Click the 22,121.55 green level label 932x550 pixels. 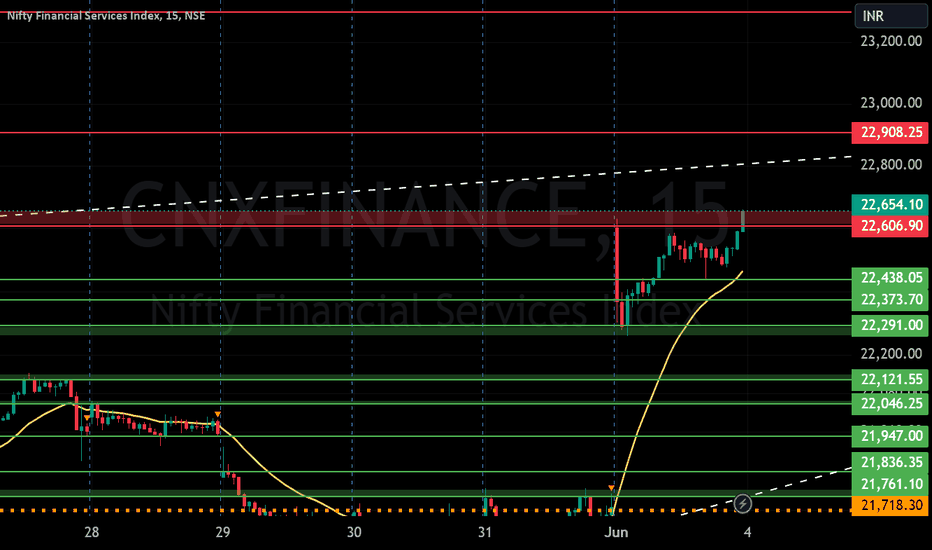(x=890, y=379)
